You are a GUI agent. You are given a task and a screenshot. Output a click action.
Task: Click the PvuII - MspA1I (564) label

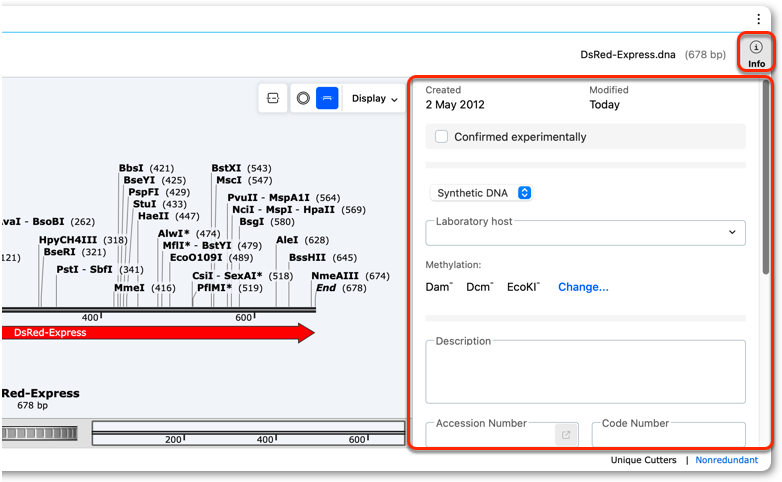(284, 198)
